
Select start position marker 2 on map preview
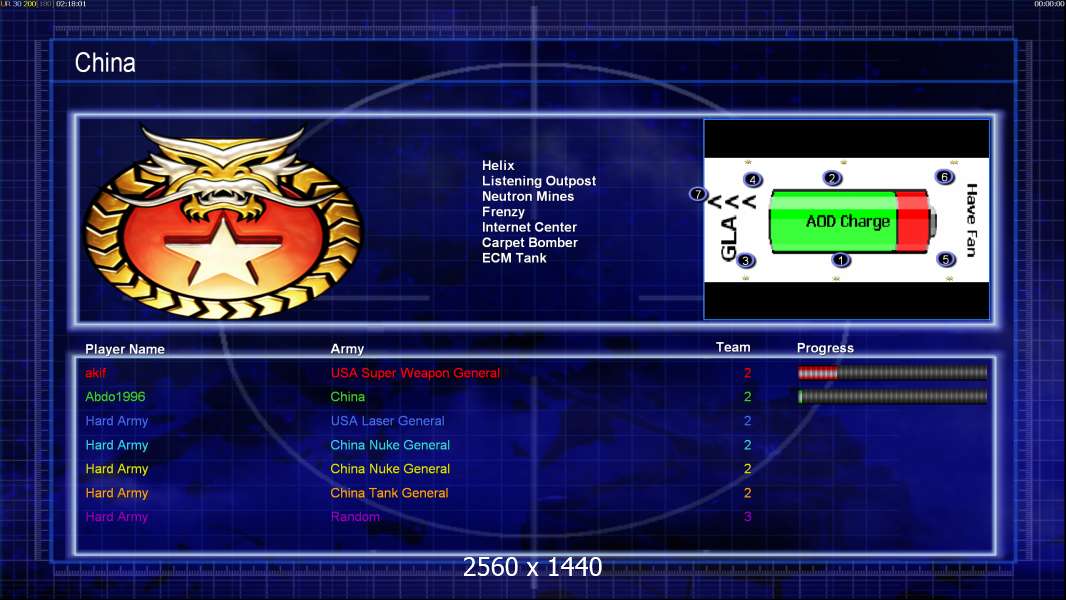tap(832, 178)
